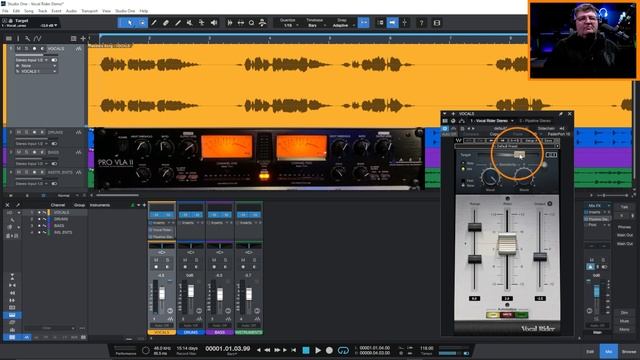
Task: Click the Vocal Rider Write automation button
Action: (507, 315)
